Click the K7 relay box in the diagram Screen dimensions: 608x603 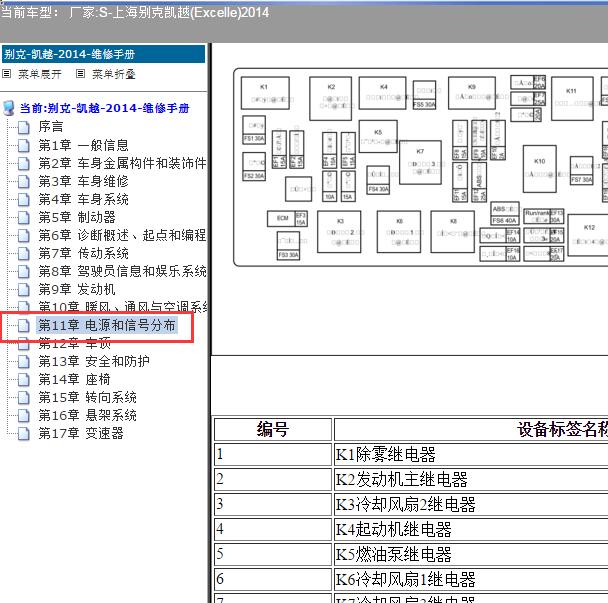(x=420, y=162)
